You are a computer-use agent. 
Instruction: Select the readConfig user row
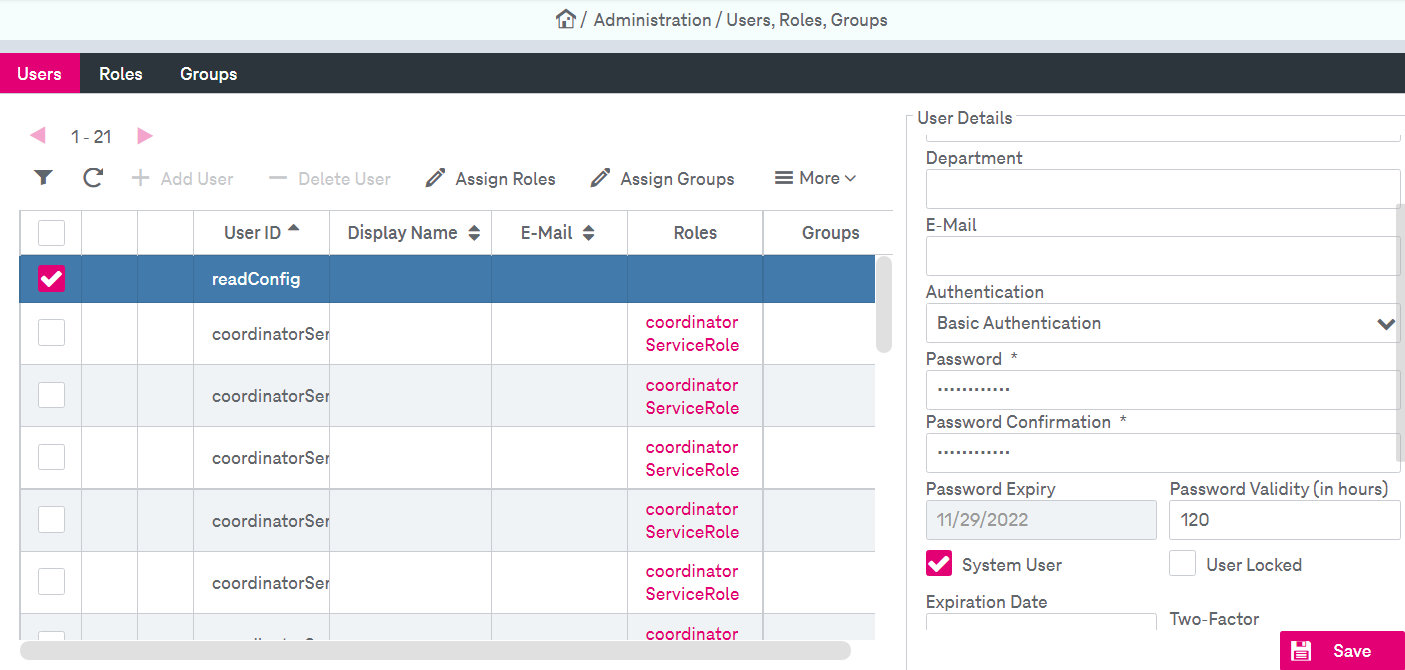tap(448, 279)
